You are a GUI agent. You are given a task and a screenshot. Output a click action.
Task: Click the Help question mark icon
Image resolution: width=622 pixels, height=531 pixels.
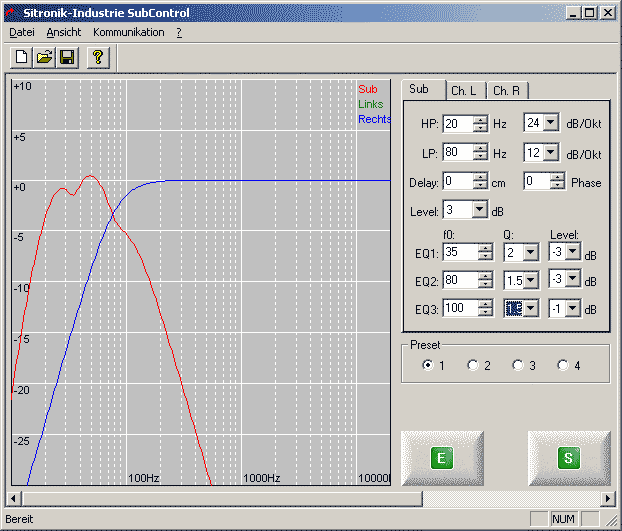97,58
